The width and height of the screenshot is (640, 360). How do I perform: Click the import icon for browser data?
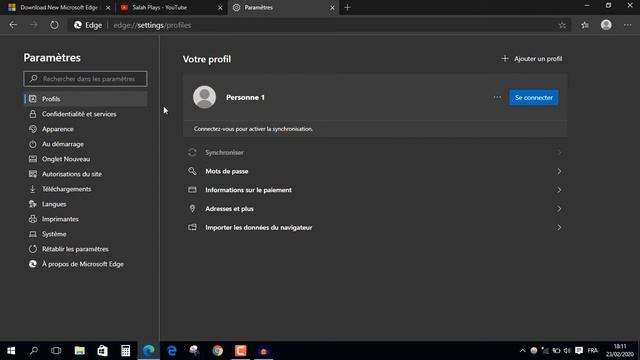click(192, 227)
